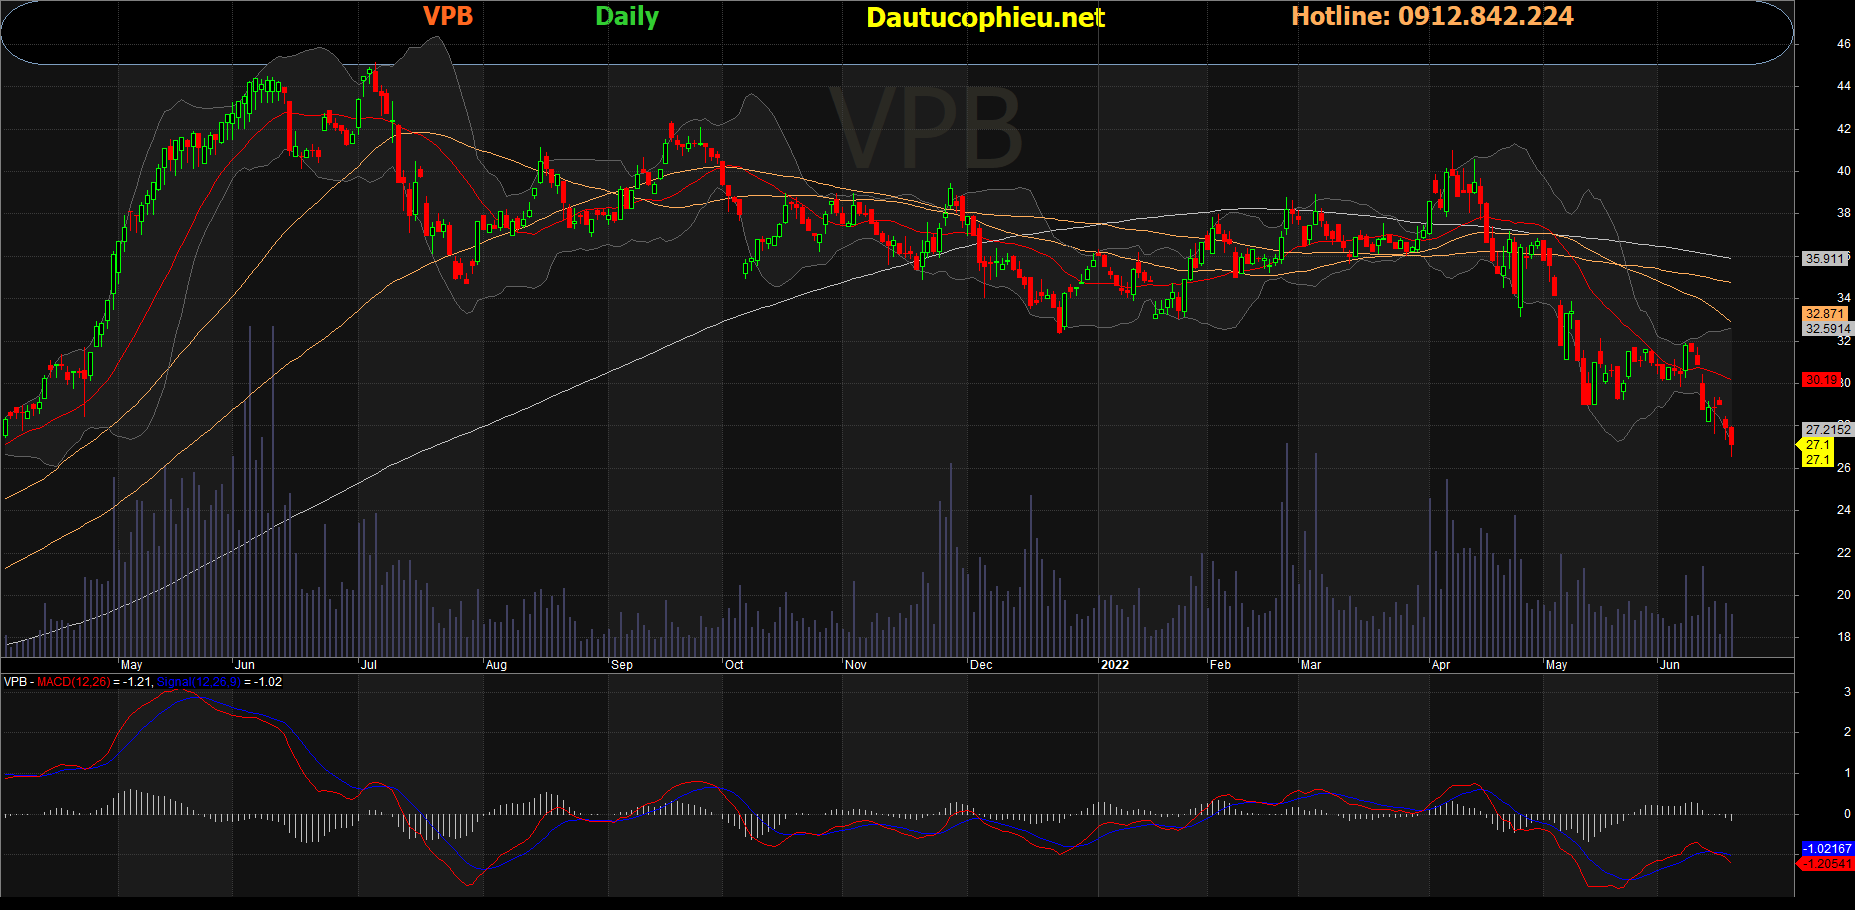Select the 35.911 moving average value tag
Screen dimensions: 1855x910
pyautogui.click(x=1825, y=259)
